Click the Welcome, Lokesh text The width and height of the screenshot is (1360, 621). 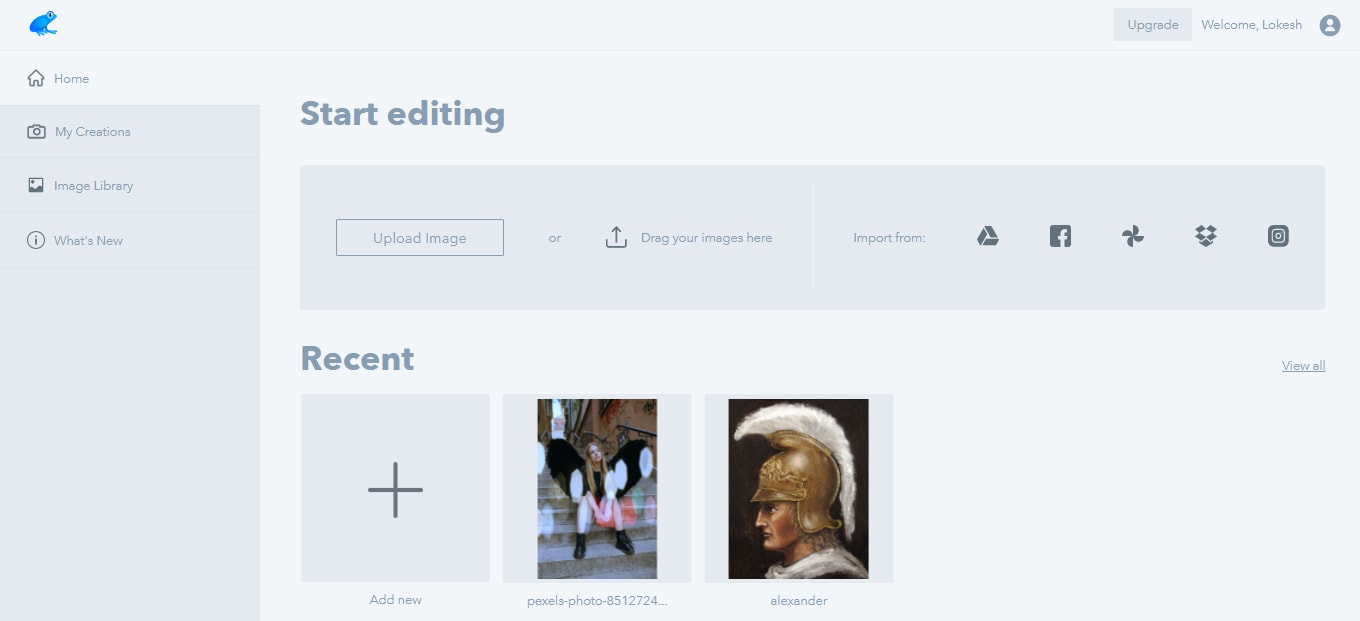click(x=1251, y=25)
